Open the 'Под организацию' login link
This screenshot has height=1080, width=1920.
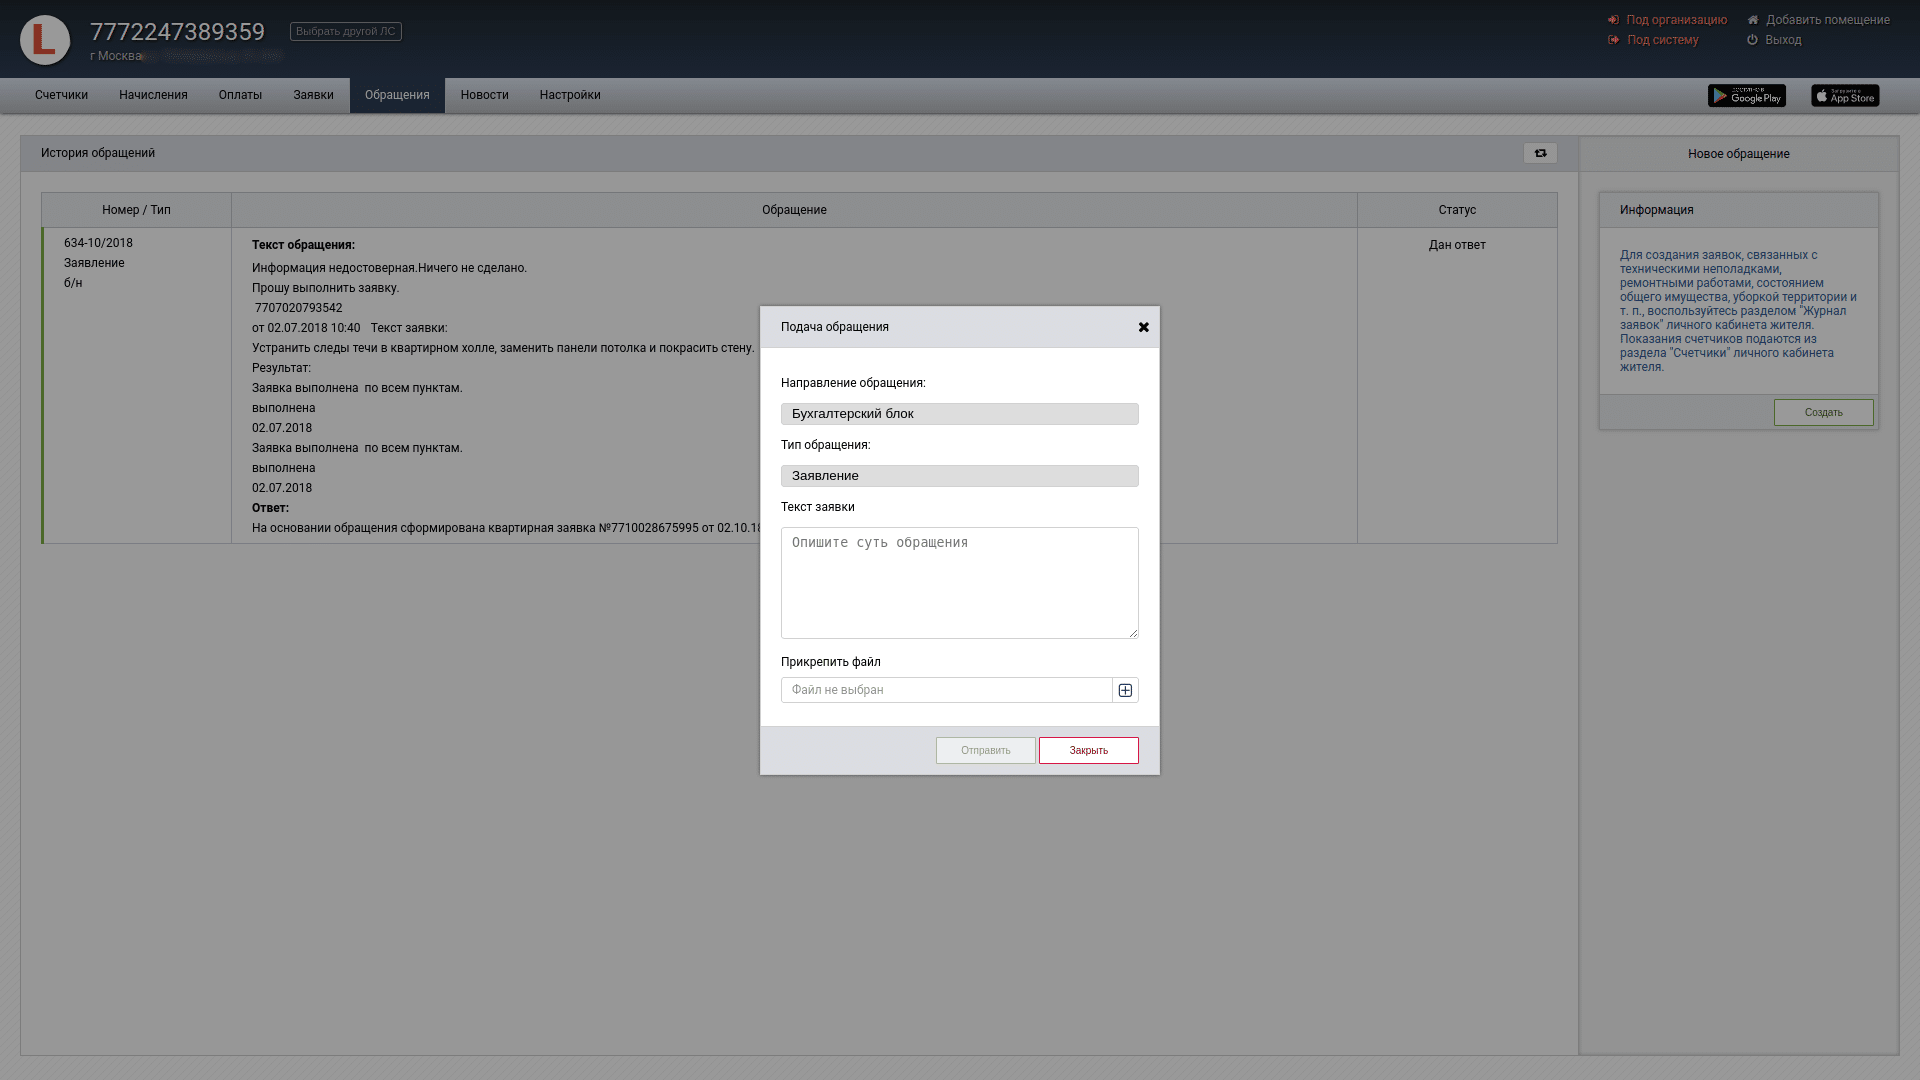click(x=1676, y=20)
